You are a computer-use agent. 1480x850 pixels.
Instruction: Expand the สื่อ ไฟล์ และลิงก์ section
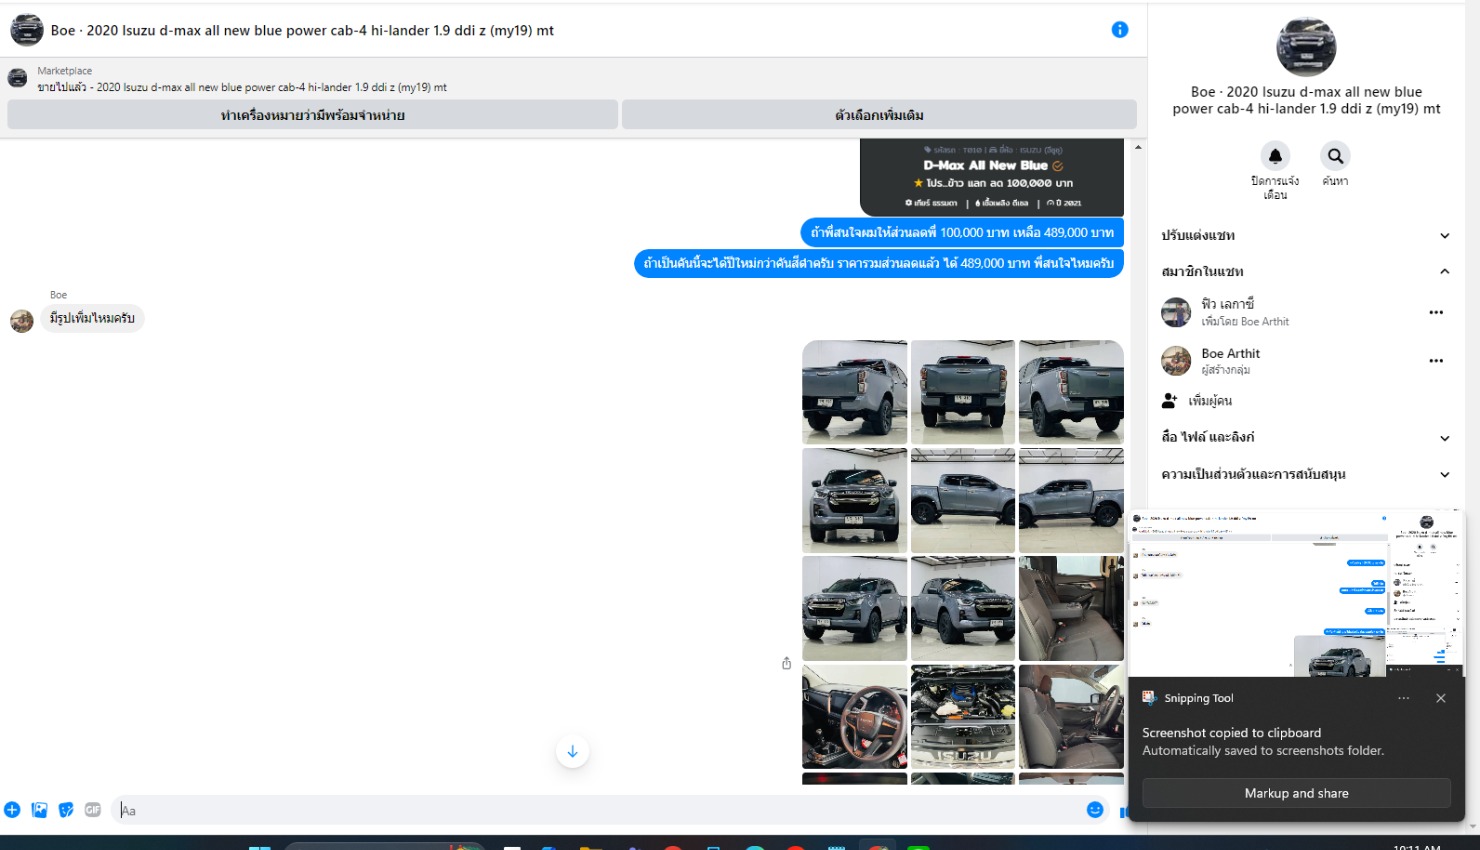1444,438
